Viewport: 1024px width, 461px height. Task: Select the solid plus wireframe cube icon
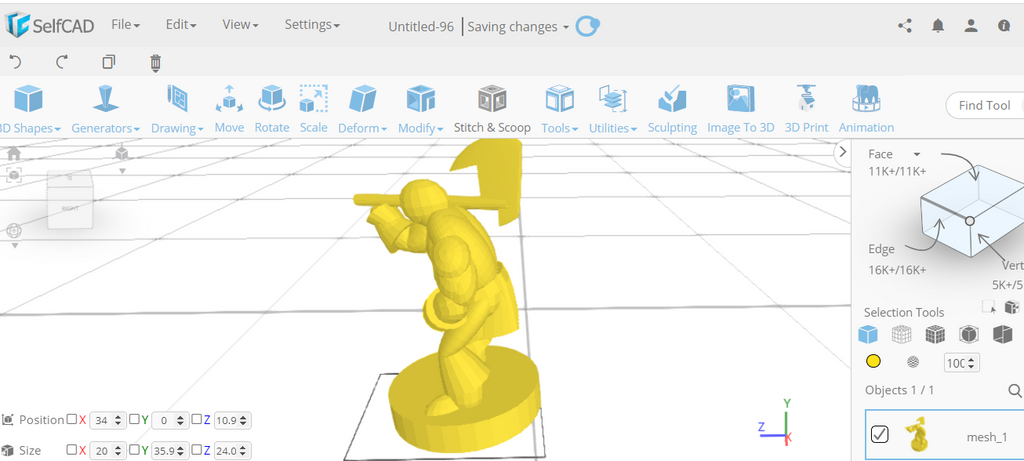[935, 335]
